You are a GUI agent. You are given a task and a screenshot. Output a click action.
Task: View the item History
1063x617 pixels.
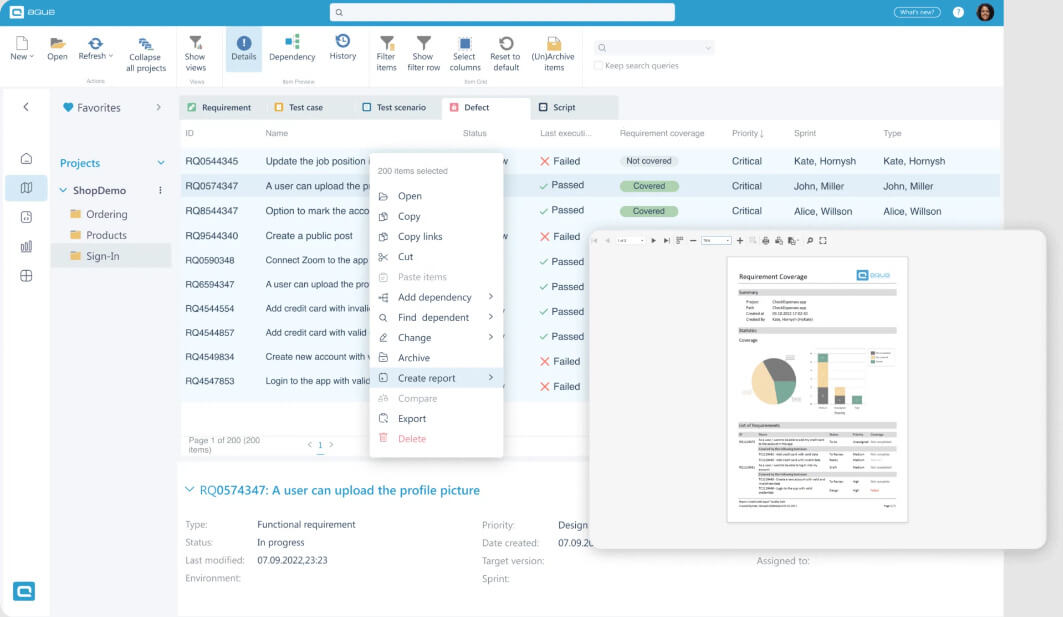tap(342, 50)
